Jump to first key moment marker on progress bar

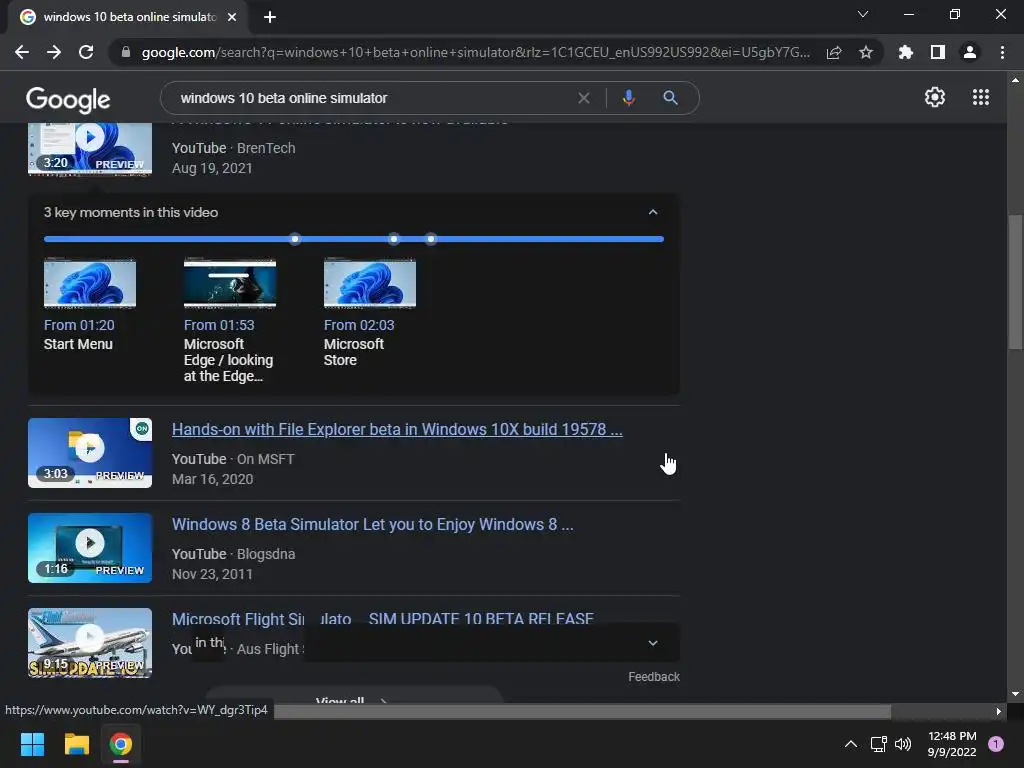(x=295, y=239)
